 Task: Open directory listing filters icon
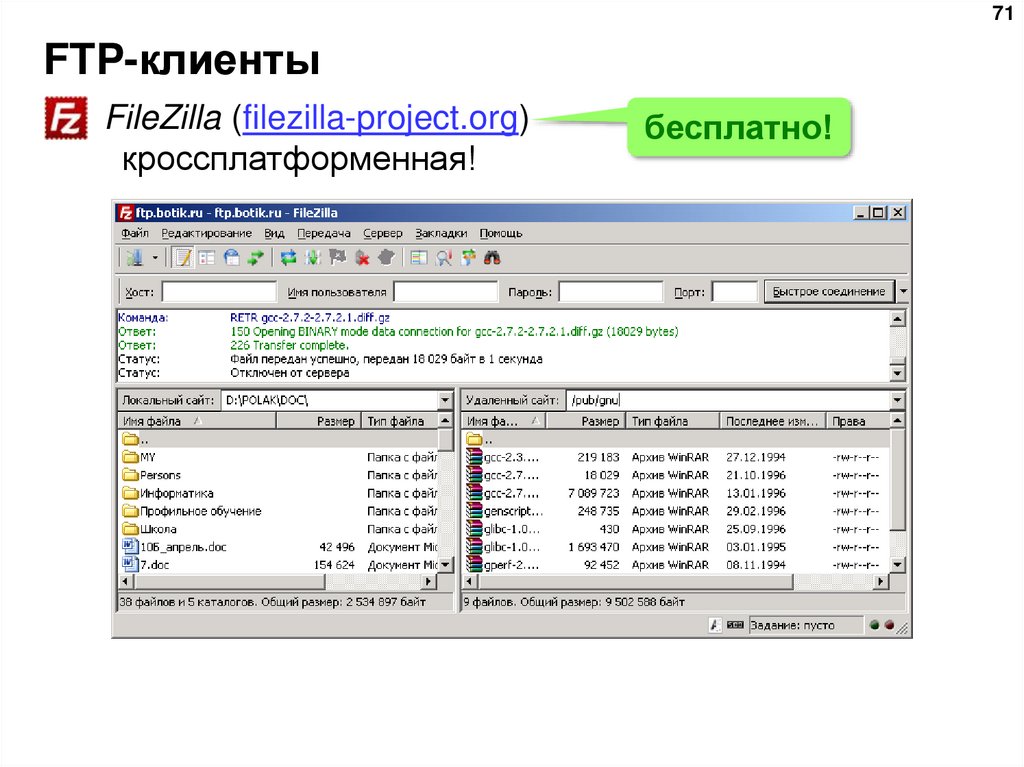[x=419, y=257]
